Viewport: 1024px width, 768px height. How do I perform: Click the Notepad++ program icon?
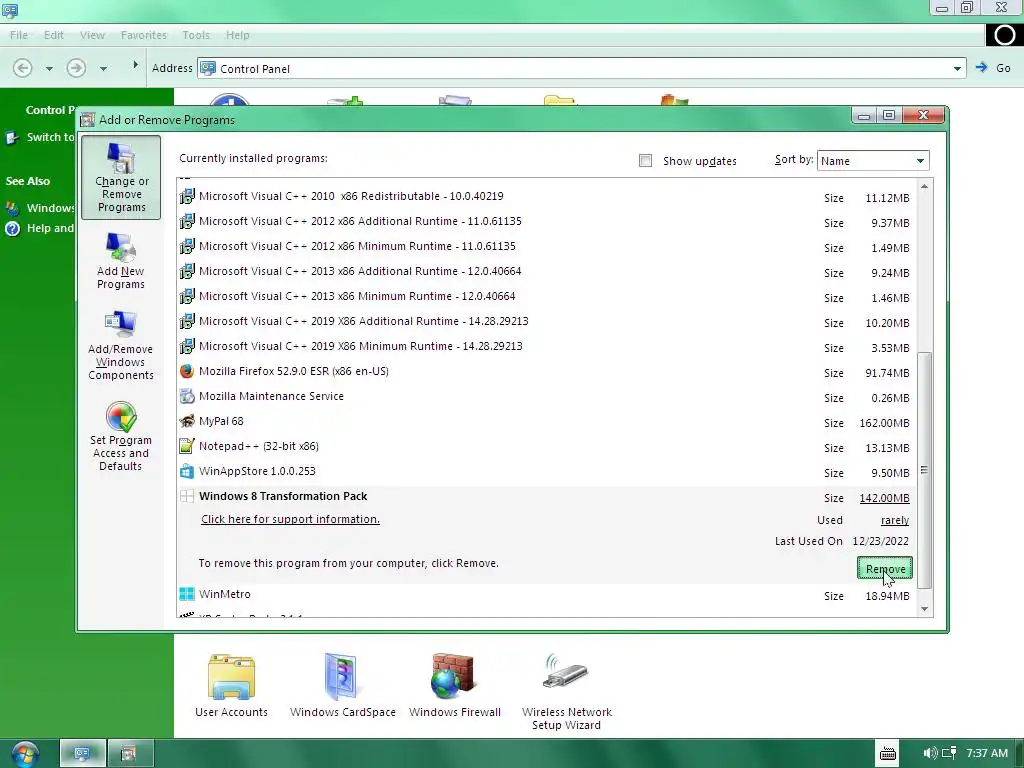[187, 446]
